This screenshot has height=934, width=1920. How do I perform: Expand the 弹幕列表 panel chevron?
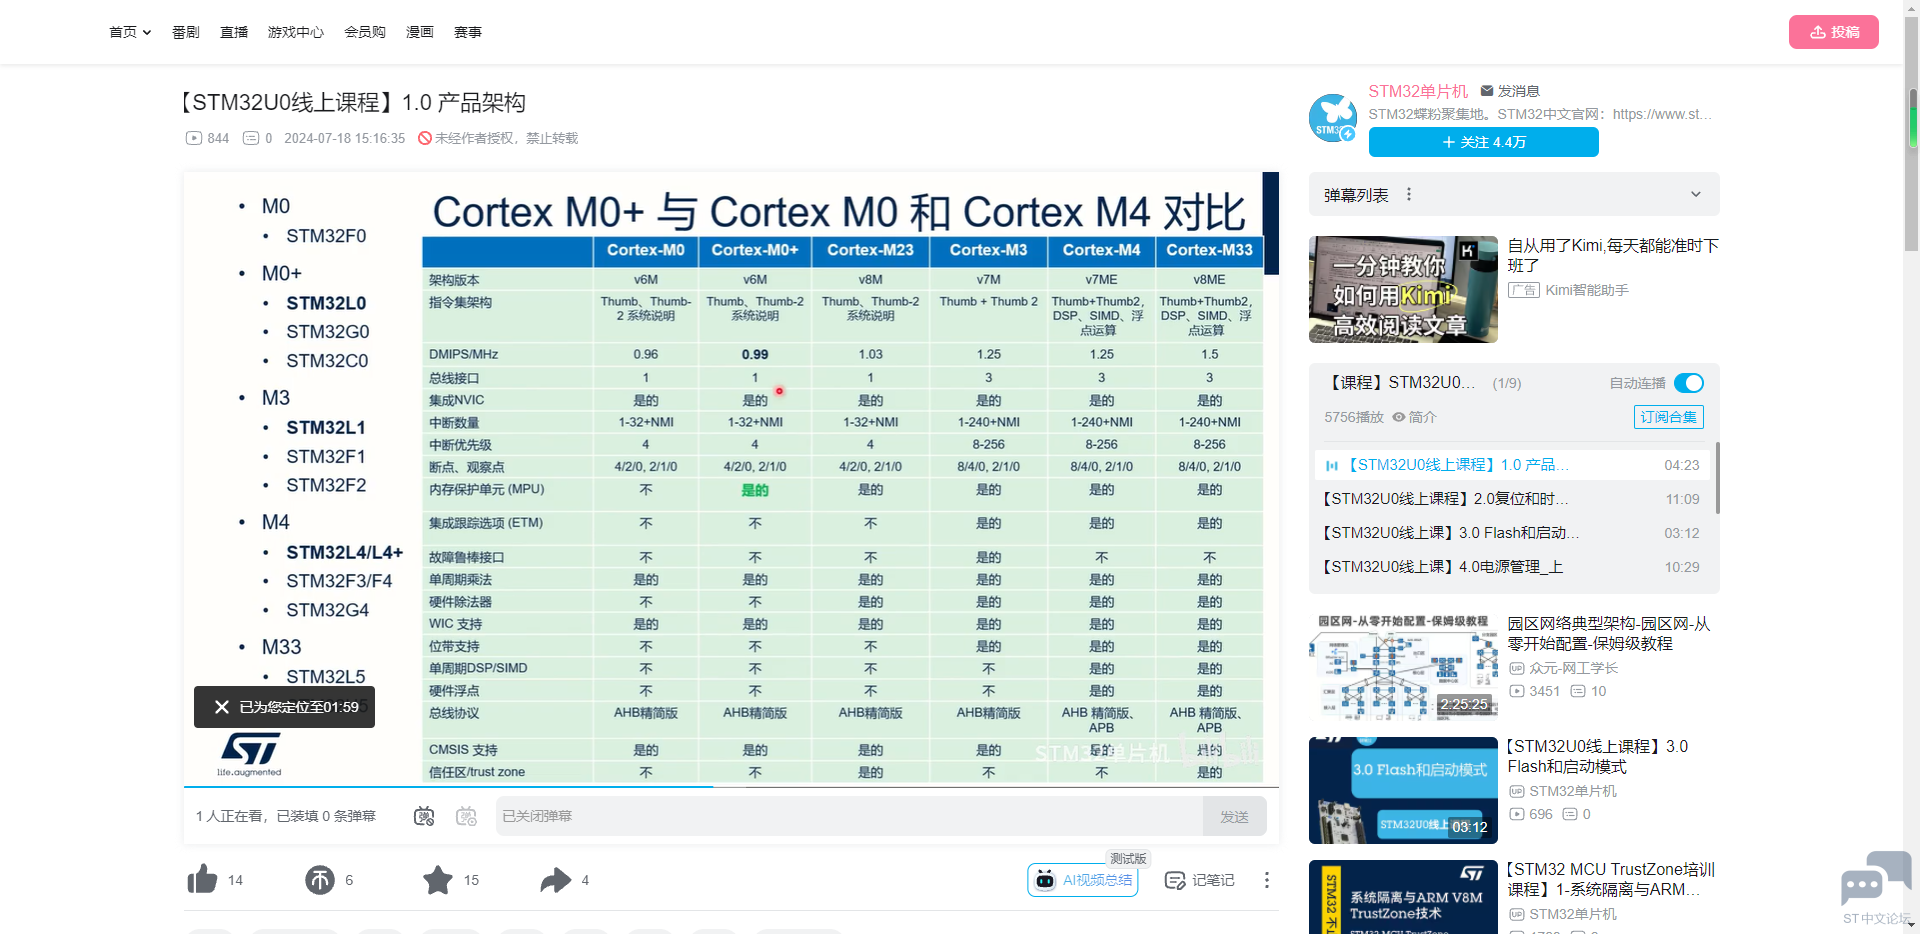(x=1696, y=194)
